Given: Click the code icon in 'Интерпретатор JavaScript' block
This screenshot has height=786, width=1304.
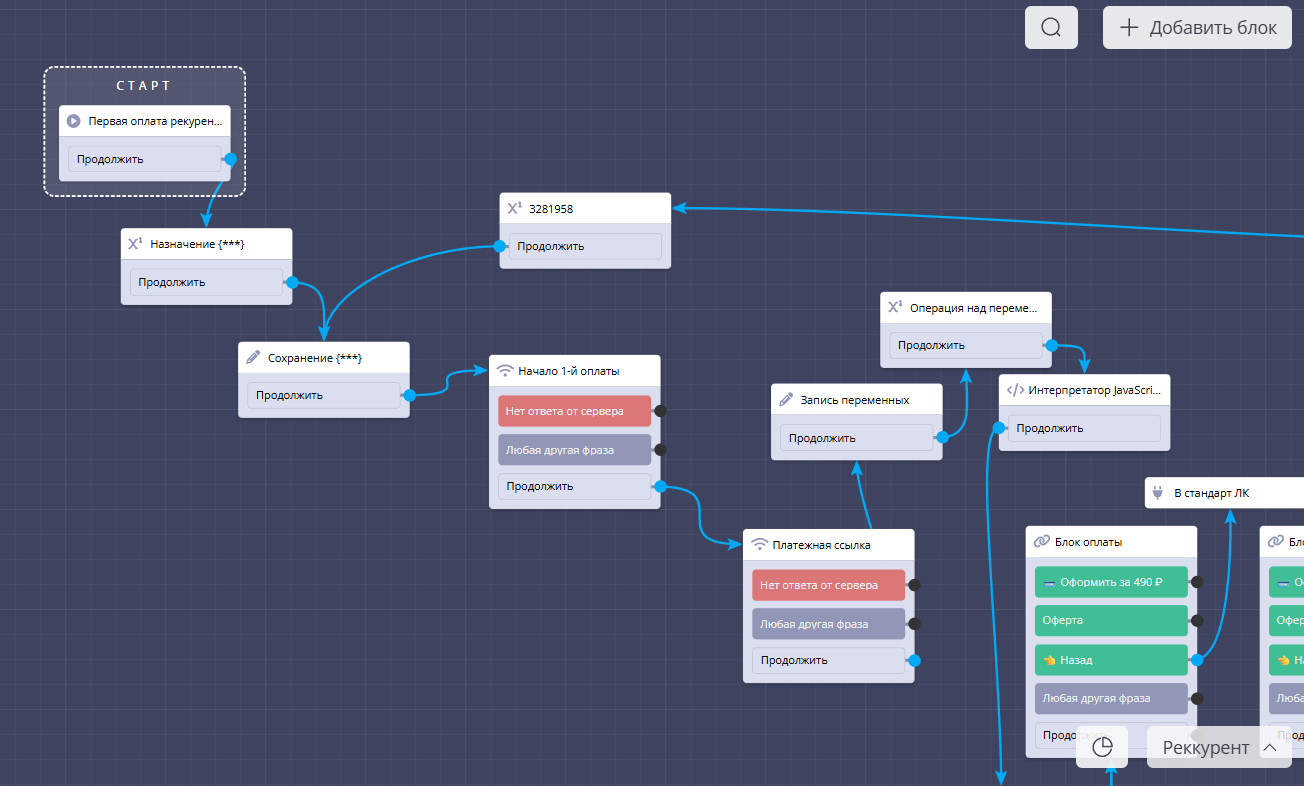Looking at the screenshot, I should [x=1014, y=390].
